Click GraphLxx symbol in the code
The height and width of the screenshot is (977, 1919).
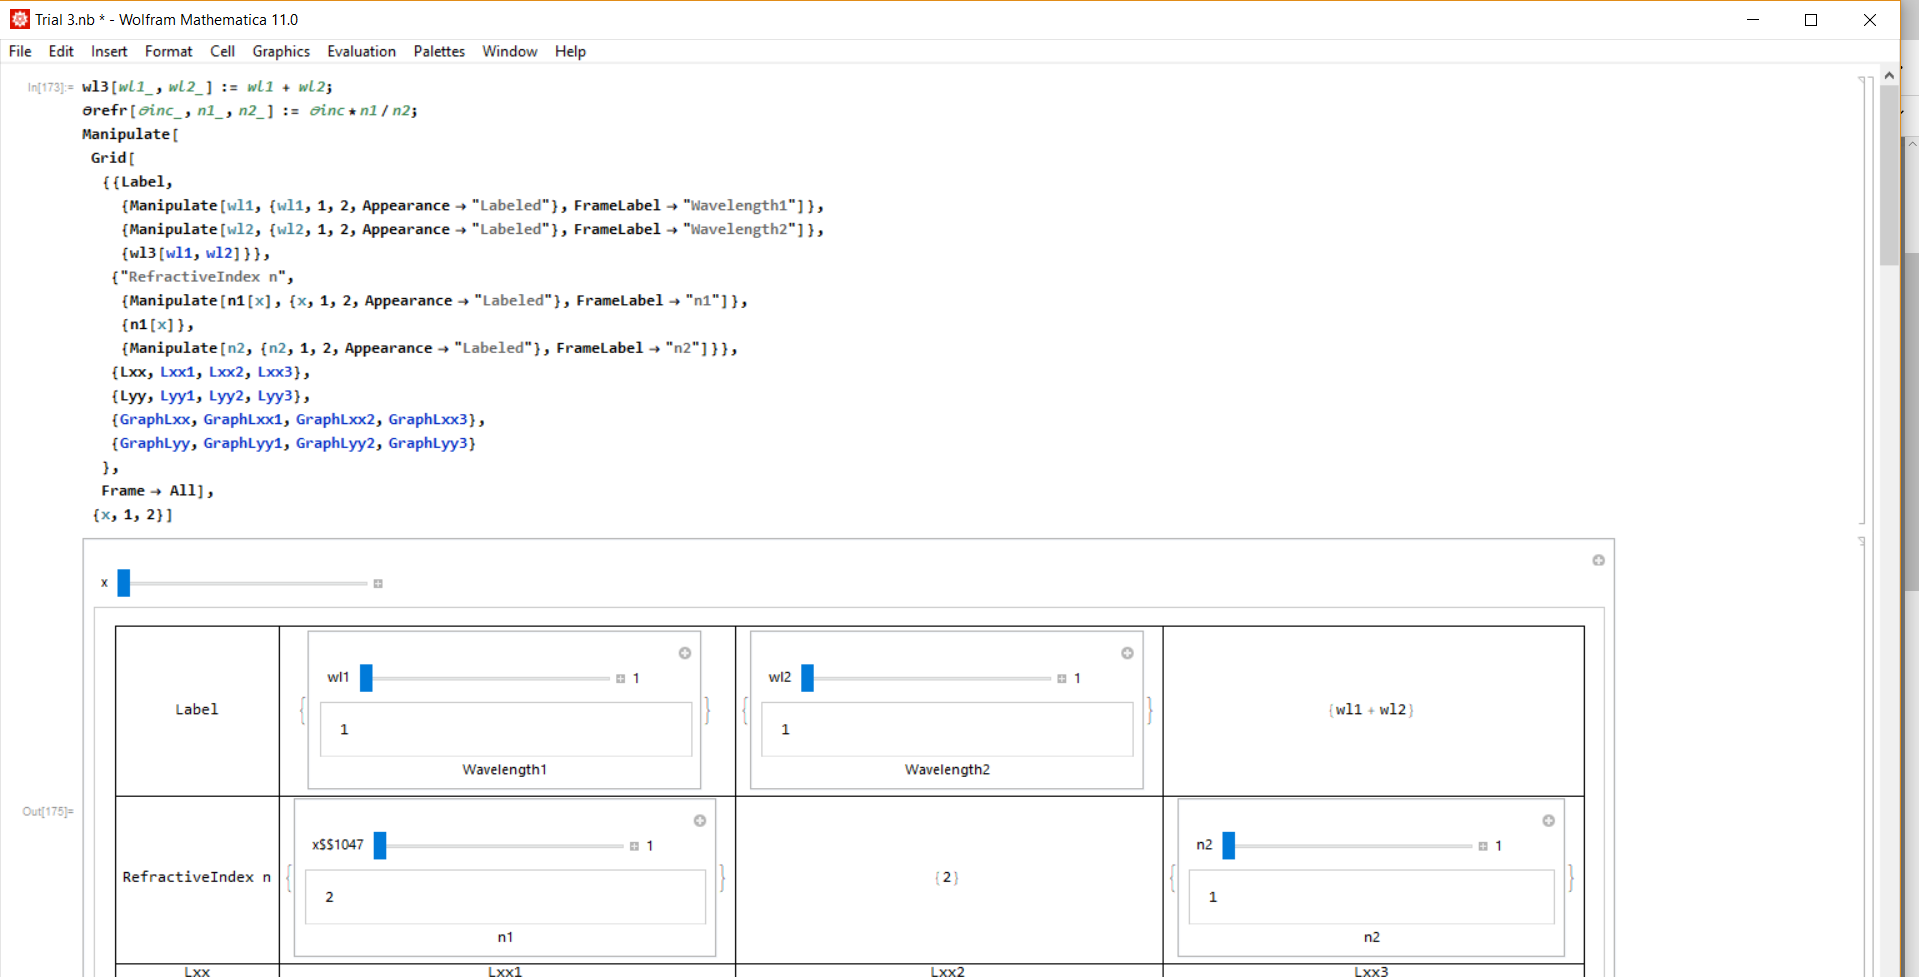[155, 420]
